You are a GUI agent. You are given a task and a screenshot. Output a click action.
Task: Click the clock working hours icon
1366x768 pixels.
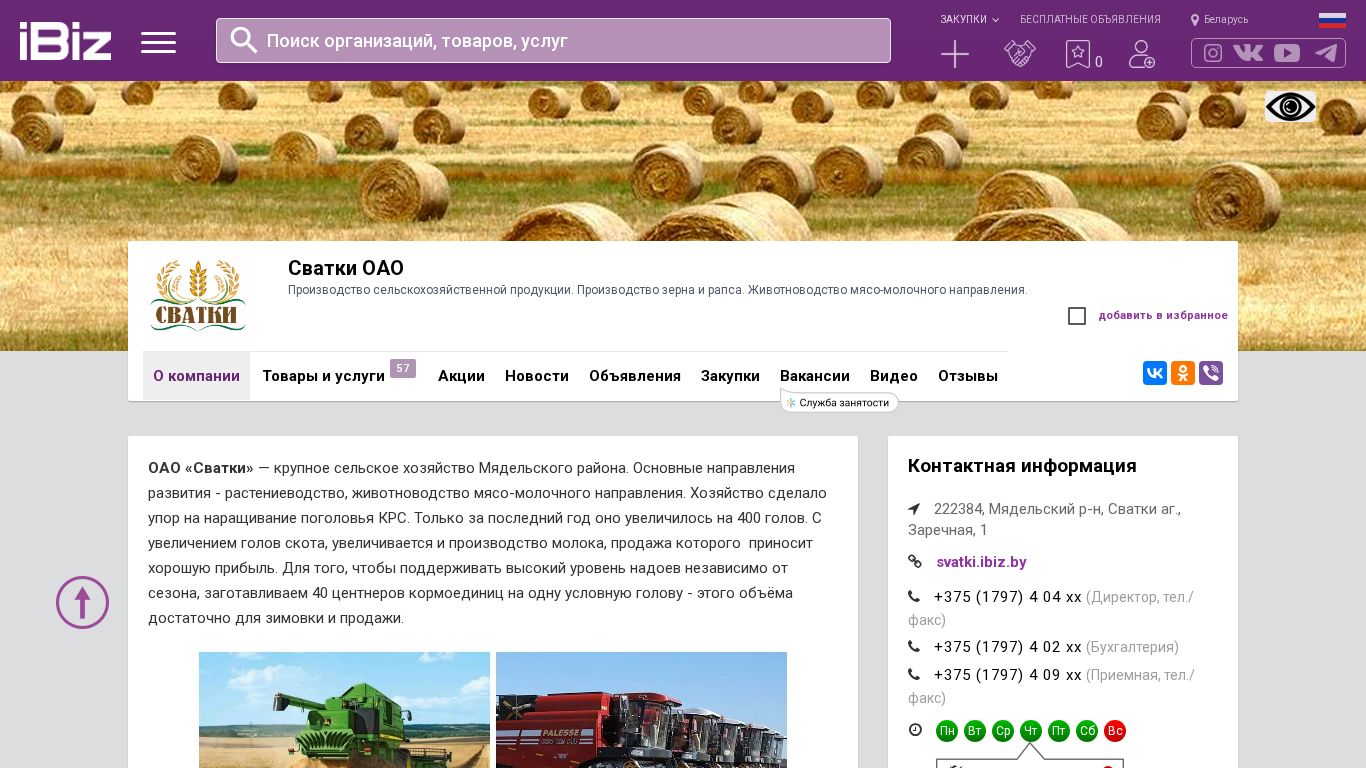pos(915,730)
